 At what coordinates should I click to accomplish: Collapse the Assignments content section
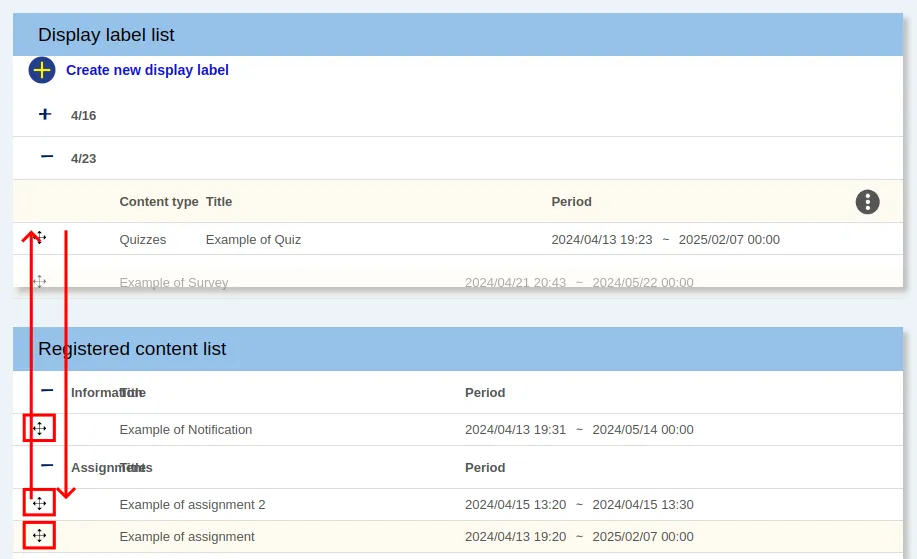(46, 466)
